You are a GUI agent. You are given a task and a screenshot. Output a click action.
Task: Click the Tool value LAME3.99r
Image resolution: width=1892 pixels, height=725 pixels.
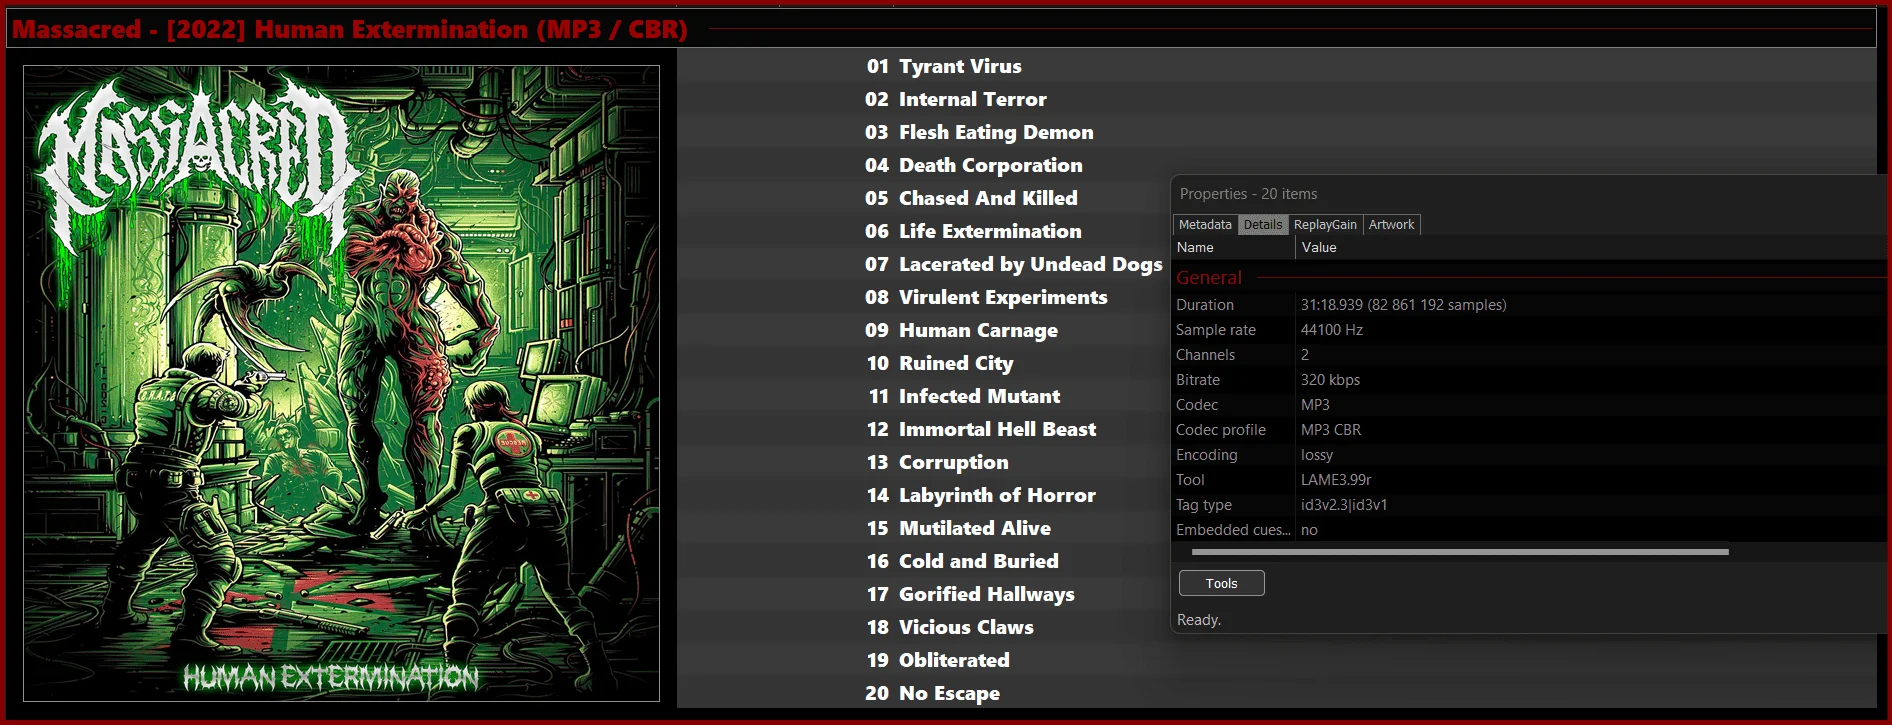(x=1336, y=480)
